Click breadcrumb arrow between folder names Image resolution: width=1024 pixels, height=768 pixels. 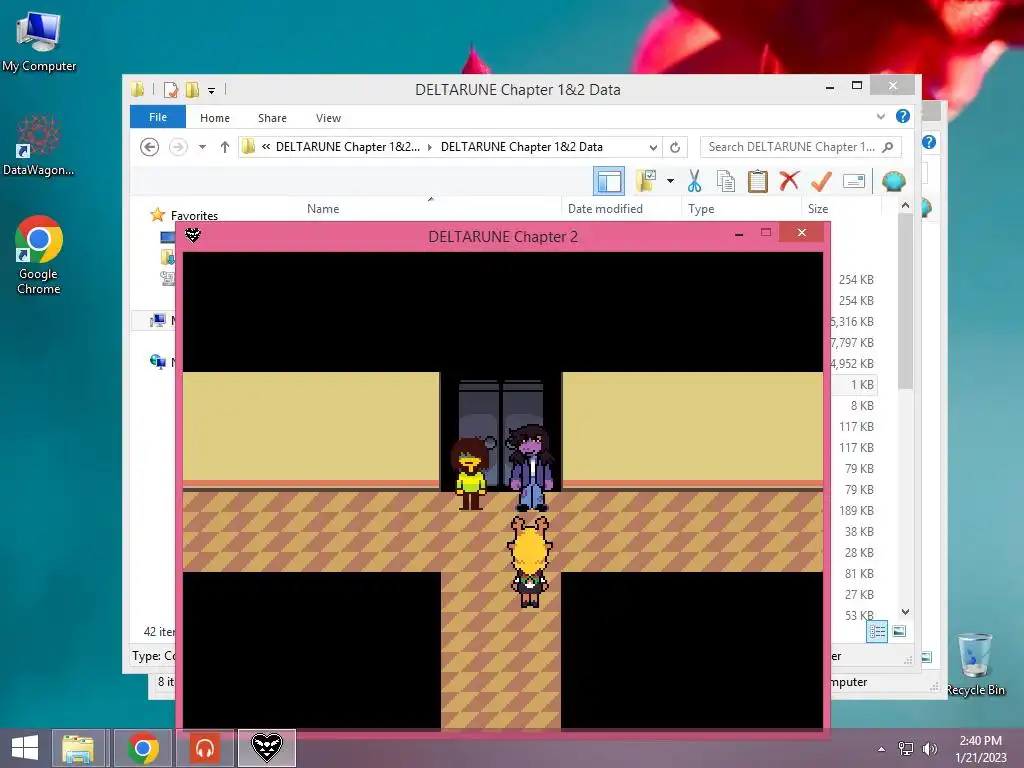(430, 147)
